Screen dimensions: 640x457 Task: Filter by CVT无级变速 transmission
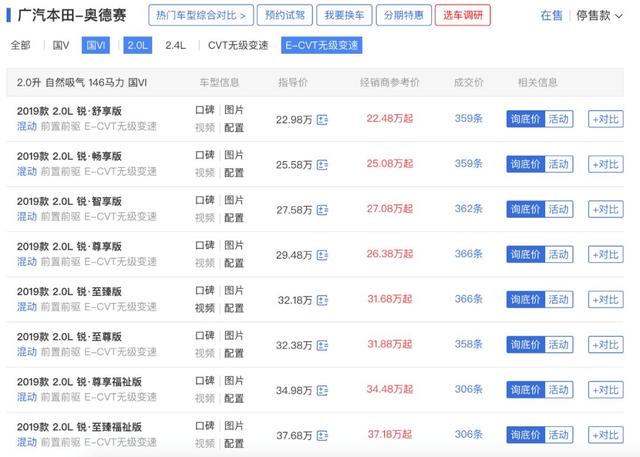tap(238, 45)
